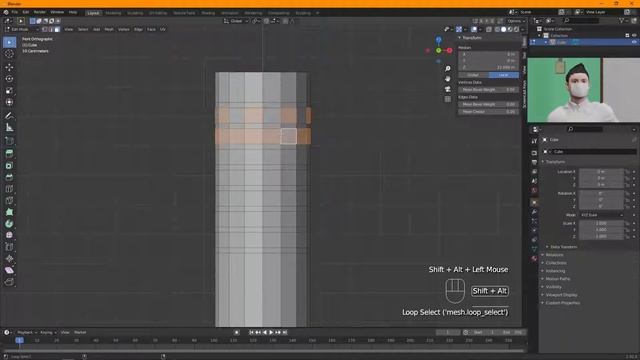Click the viewport zoom magnifier icon

point(448,69)
